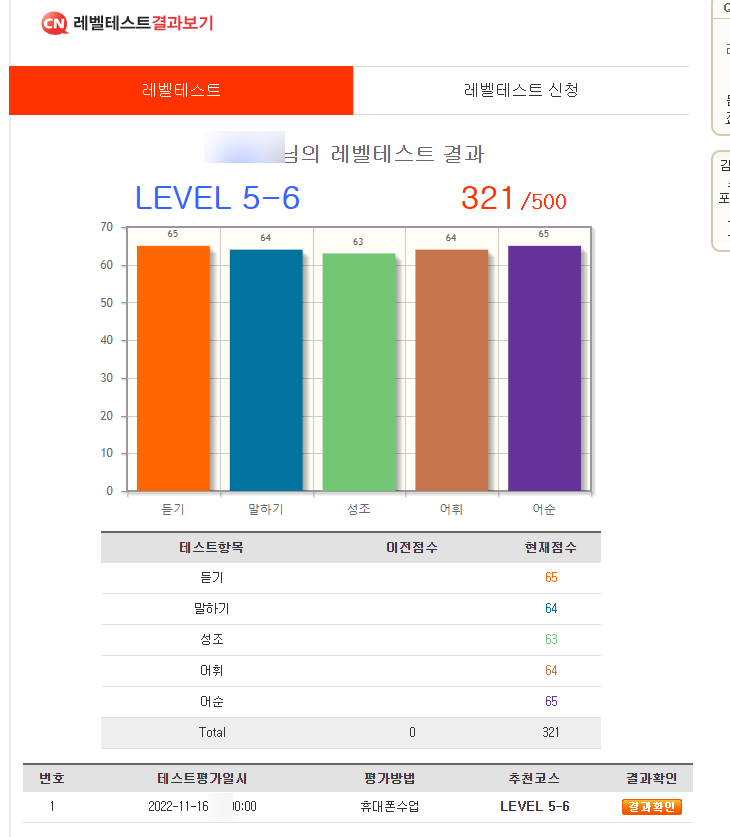Click the 성조 label under the chart

[x=359, y=509]
